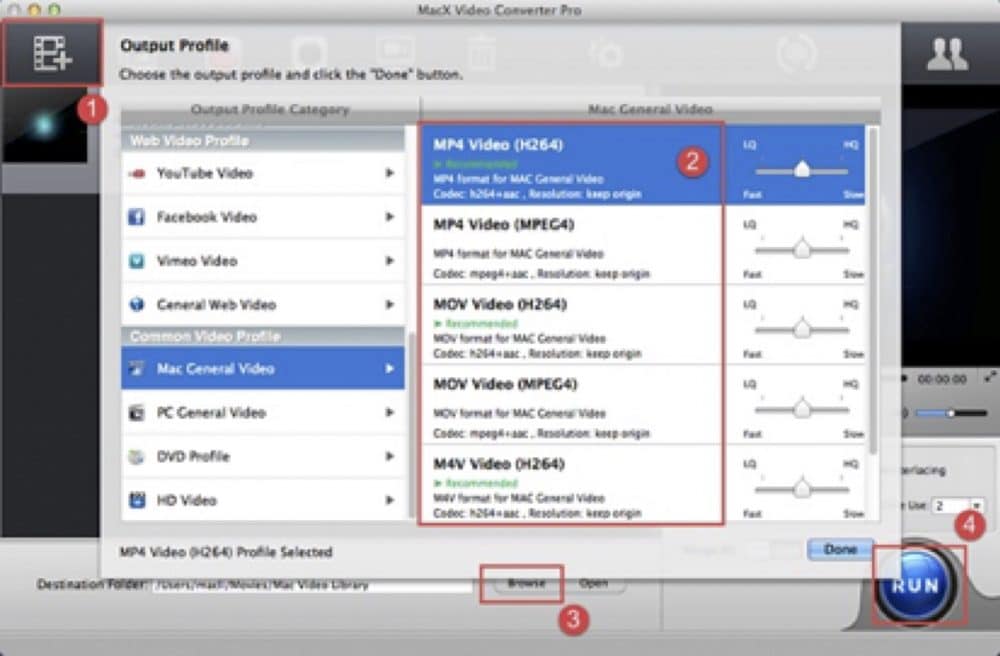Choose the MOV Video (H264) profile

pos(572,325)
